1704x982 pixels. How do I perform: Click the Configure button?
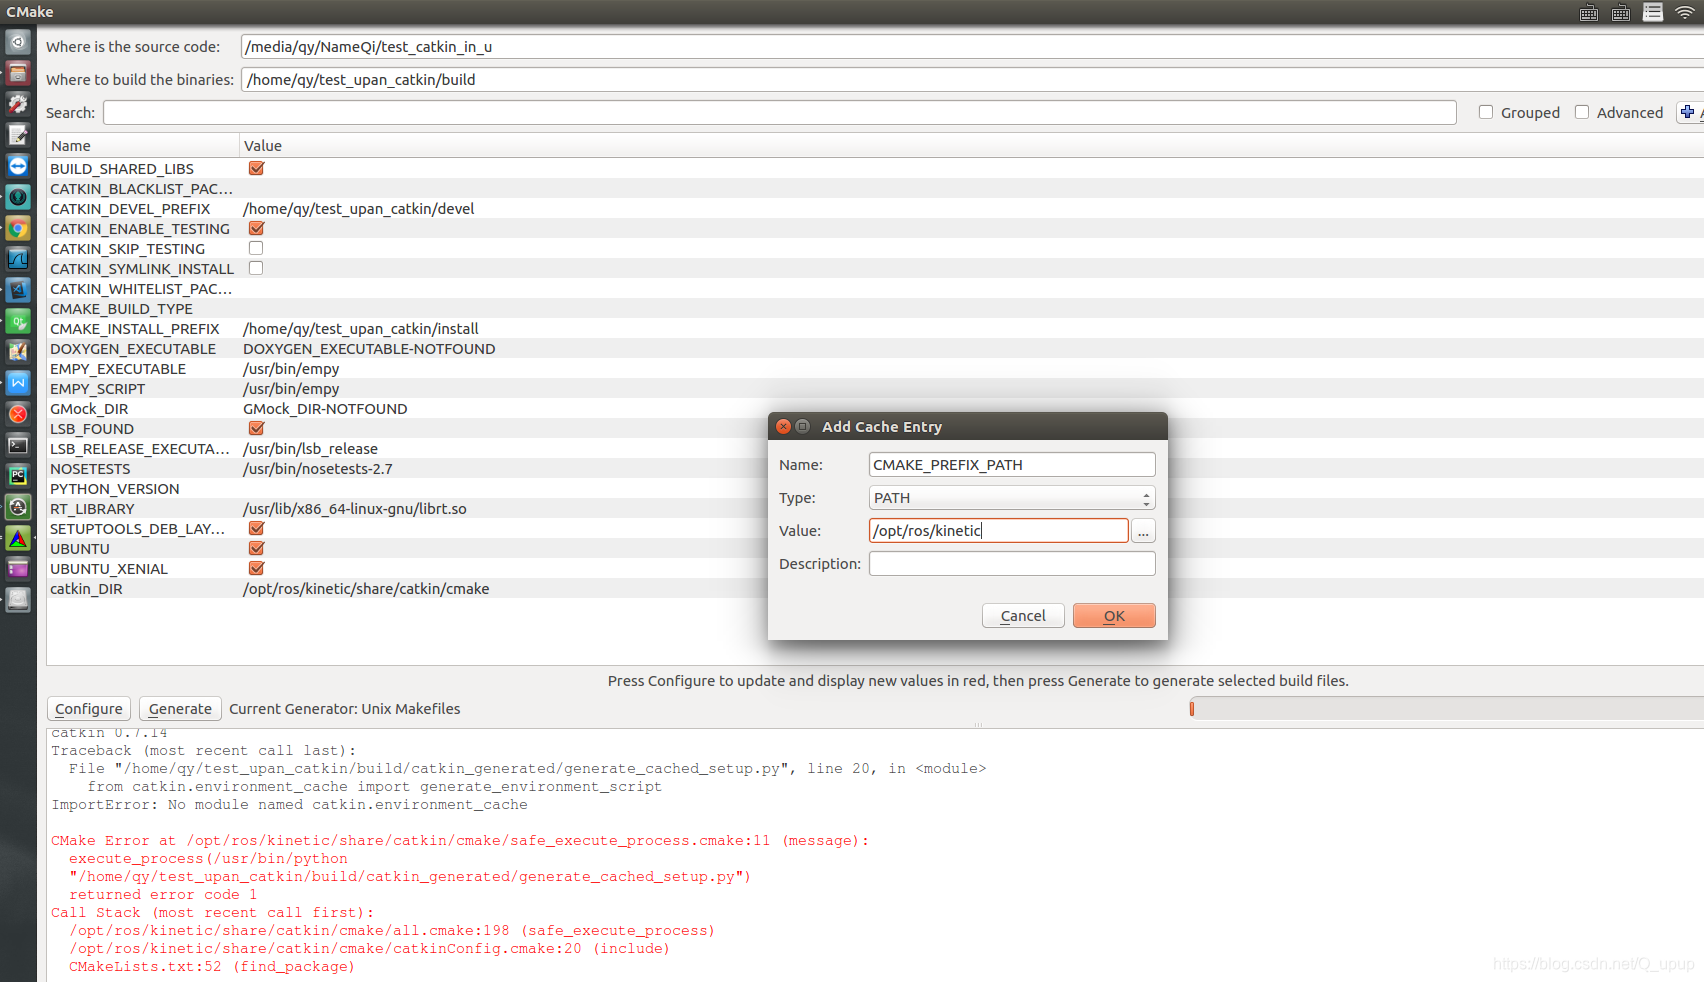pos(89,709)
